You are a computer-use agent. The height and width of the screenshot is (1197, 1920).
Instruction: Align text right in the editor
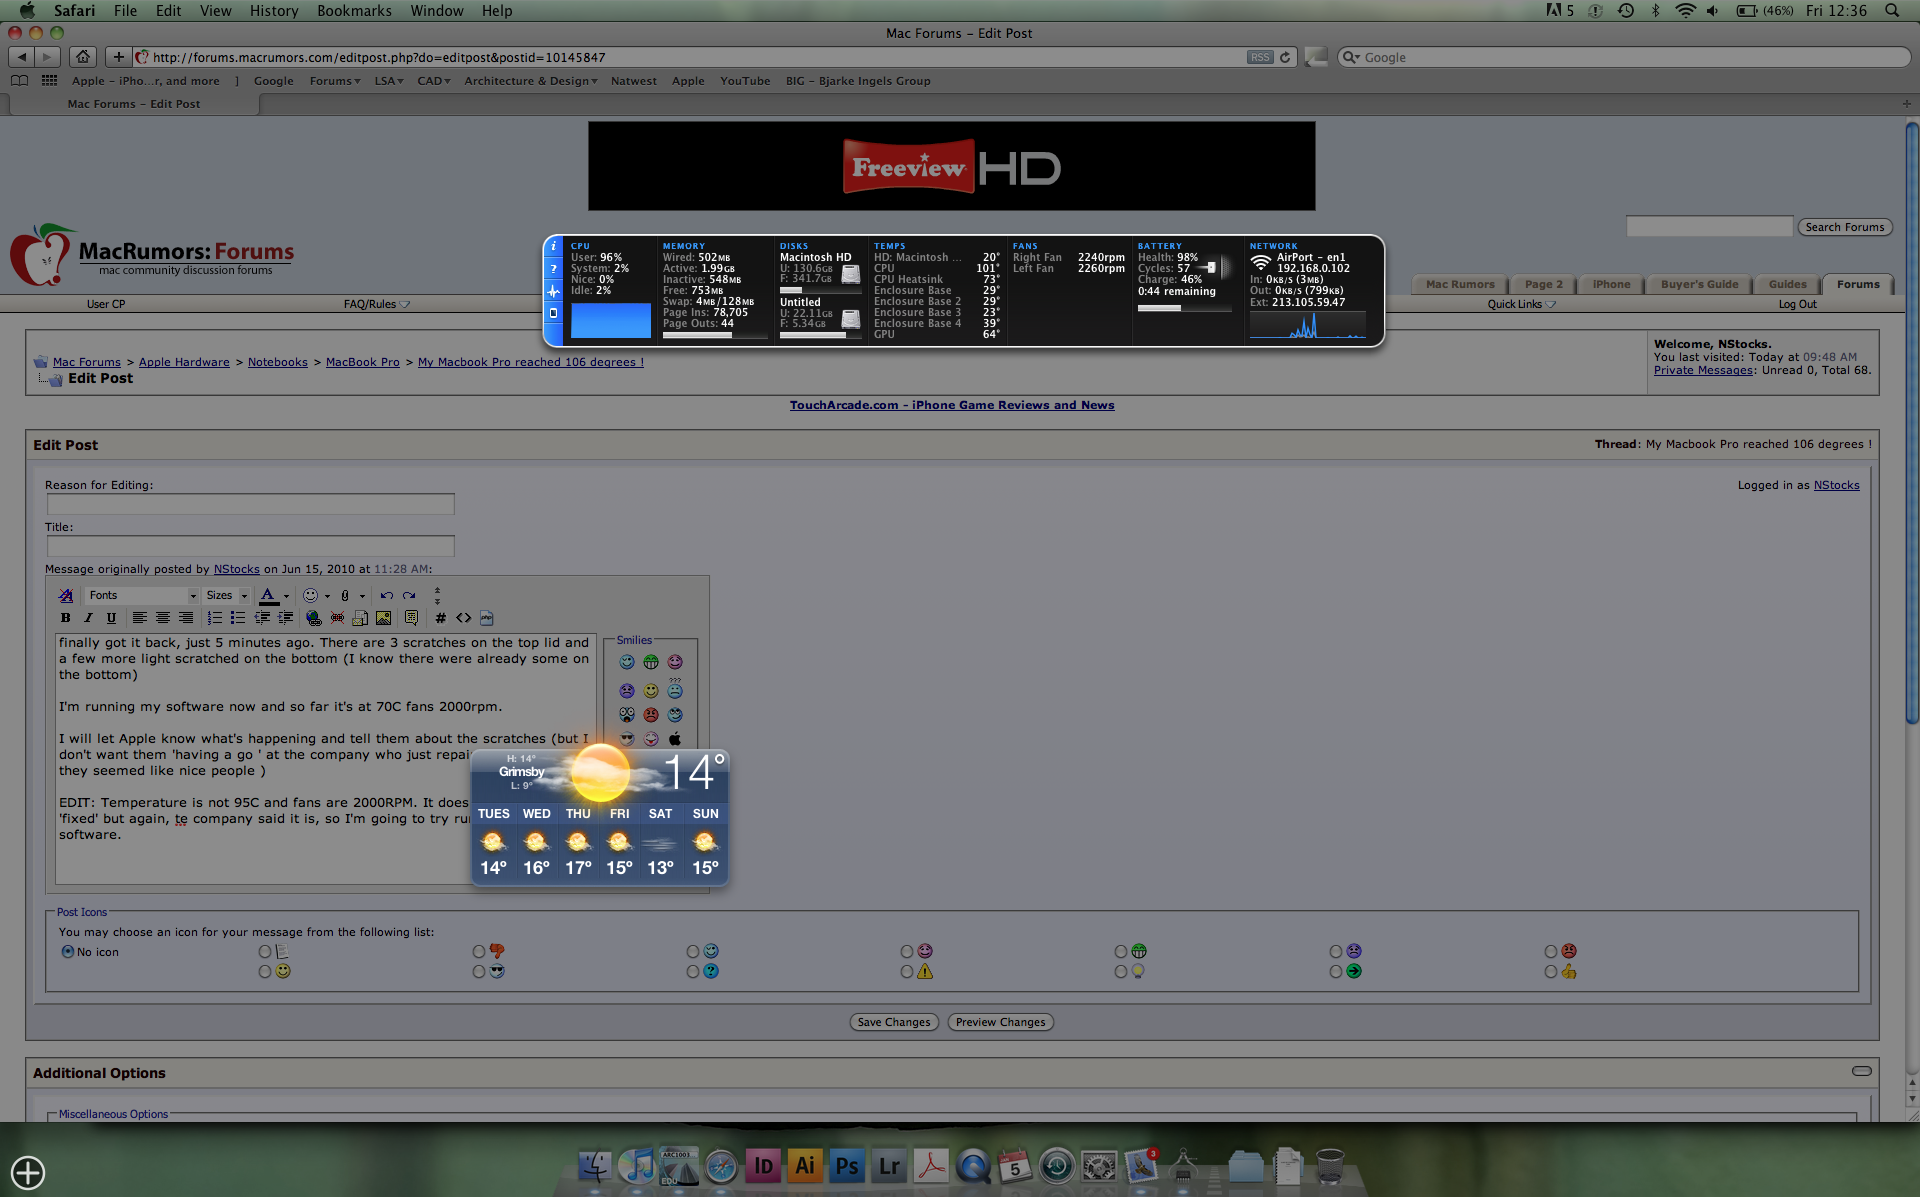[x=186, y=618]
